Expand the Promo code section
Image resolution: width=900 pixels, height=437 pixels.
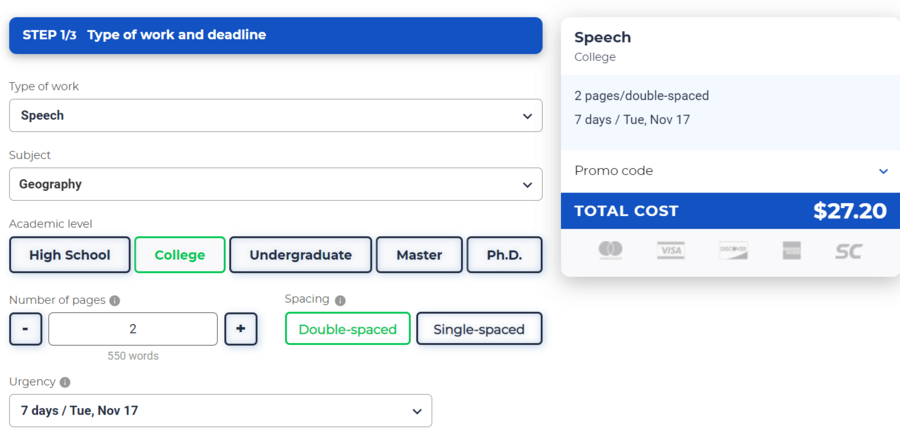pyautogui.click(x=731, y=171)
